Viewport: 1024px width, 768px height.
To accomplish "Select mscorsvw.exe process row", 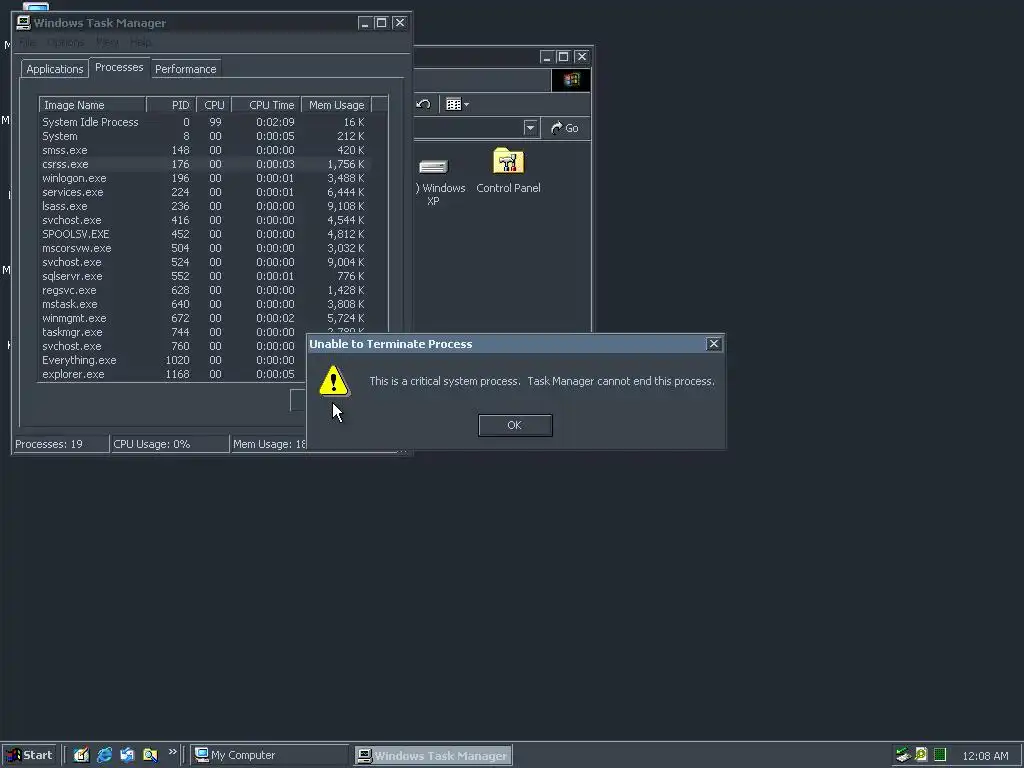I will point(204,248).
